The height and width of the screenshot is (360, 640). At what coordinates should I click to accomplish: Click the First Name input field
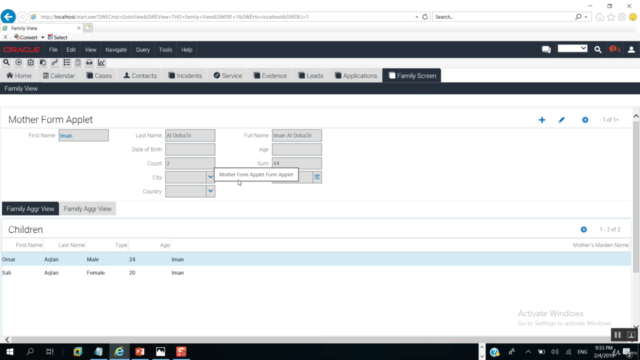[83, 136]
